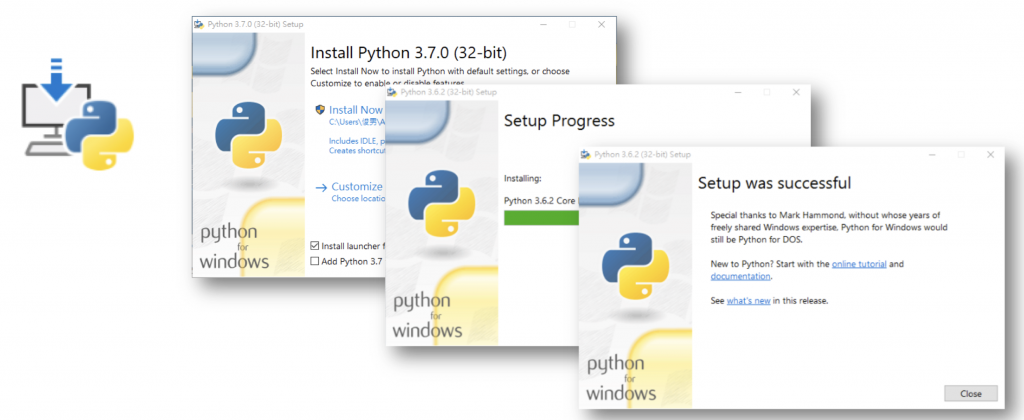Click the Setup Progress heading
This screenshot has height=420, width=1024.
click(559, 120)
